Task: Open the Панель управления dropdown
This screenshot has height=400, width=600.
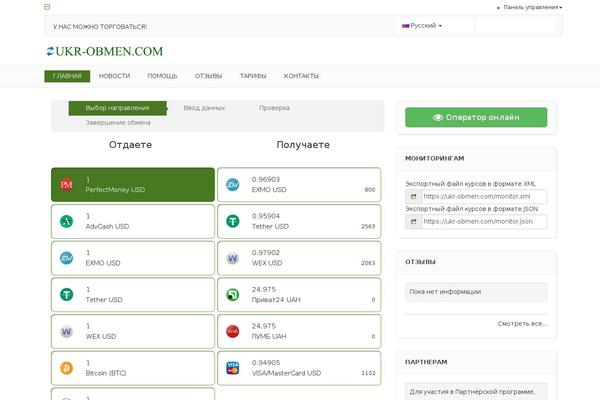Action: tap(533, 7)
